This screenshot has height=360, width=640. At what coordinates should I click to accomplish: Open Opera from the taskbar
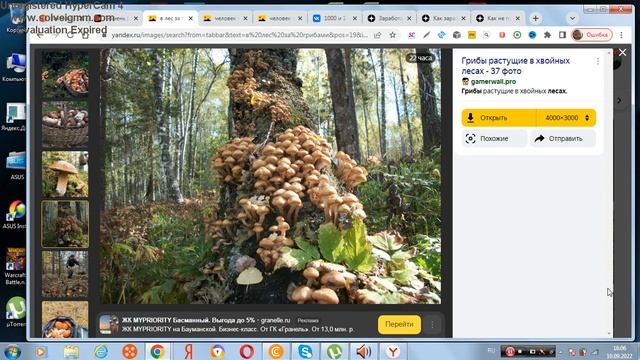pyautogui.click(x=247, y=351)
